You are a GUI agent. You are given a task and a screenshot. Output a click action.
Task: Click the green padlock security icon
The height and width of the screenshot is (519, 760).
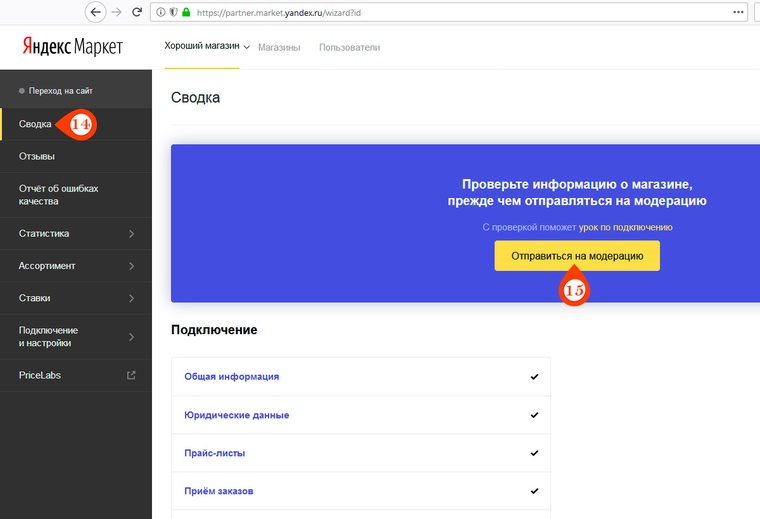[x=187, y=13]
